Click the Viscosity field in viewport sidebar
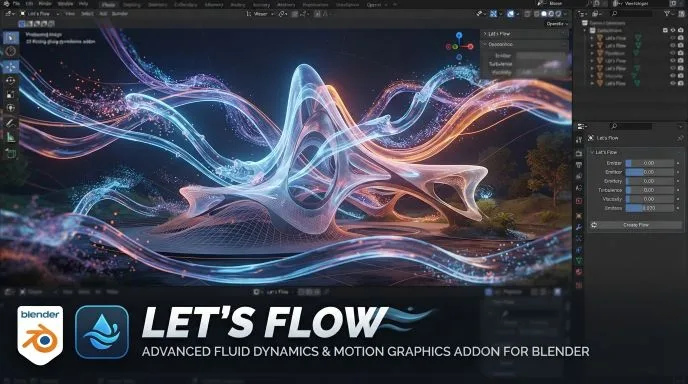 pos(541,72)
